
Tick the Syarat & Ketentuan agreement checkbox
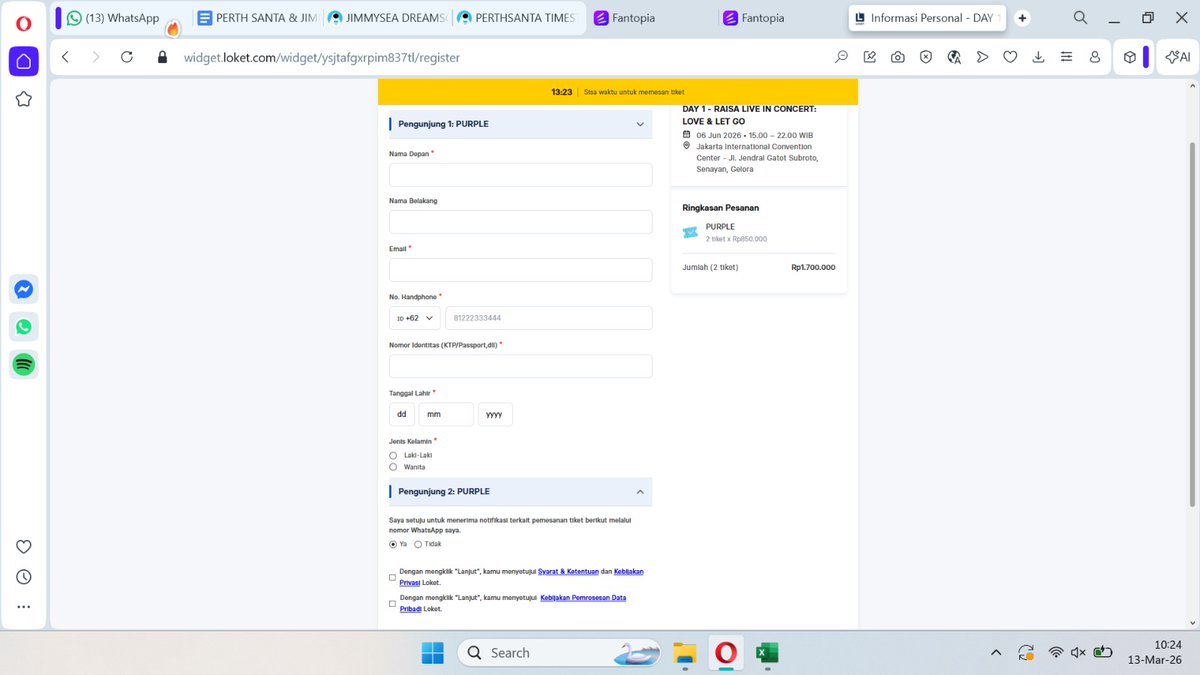(x=392, y=577)
